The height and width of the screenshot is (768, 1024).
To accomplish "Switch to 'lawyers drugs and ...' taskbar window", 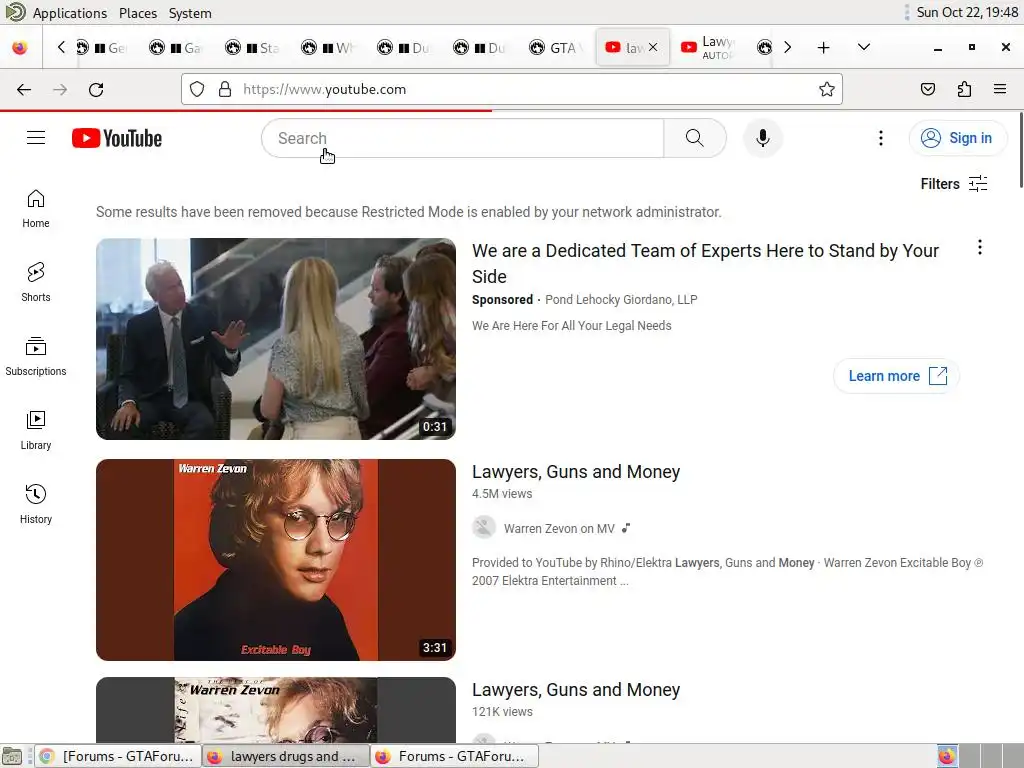I will [x=286, y=756].
